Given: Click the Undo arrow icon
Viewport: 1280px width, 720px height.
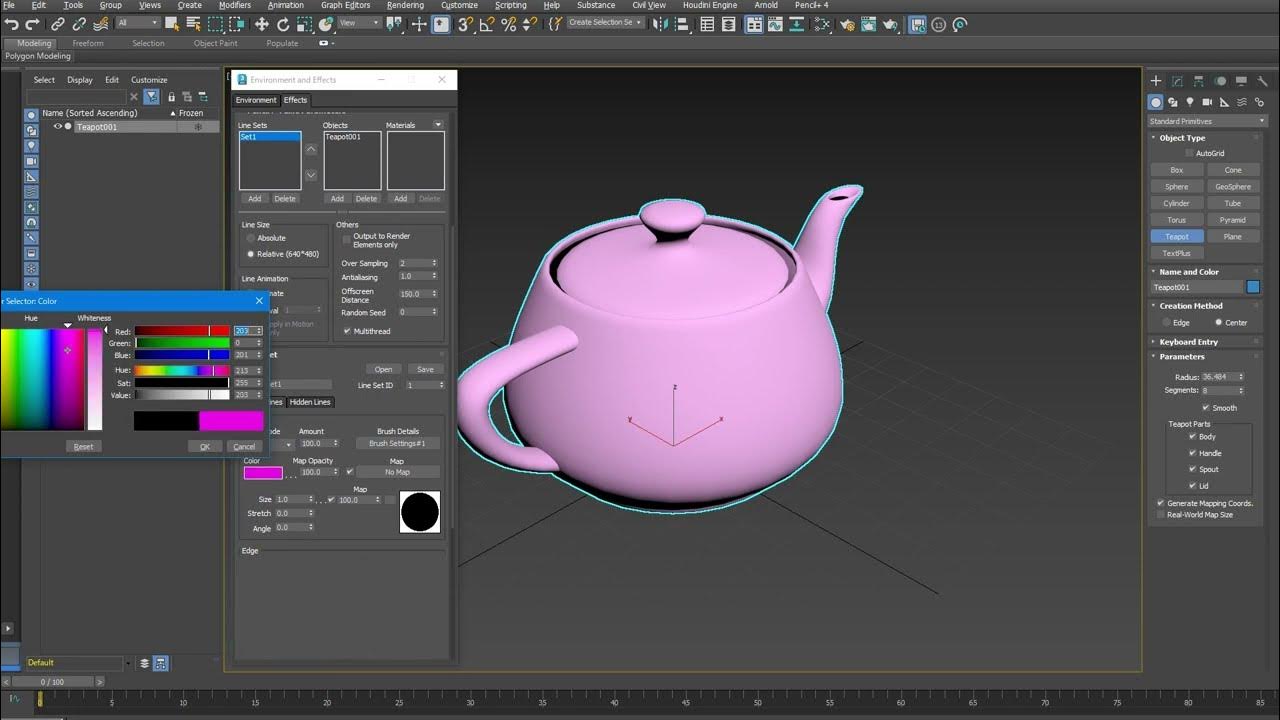Looking at the screenshot, I should click(x=13, y=24).
